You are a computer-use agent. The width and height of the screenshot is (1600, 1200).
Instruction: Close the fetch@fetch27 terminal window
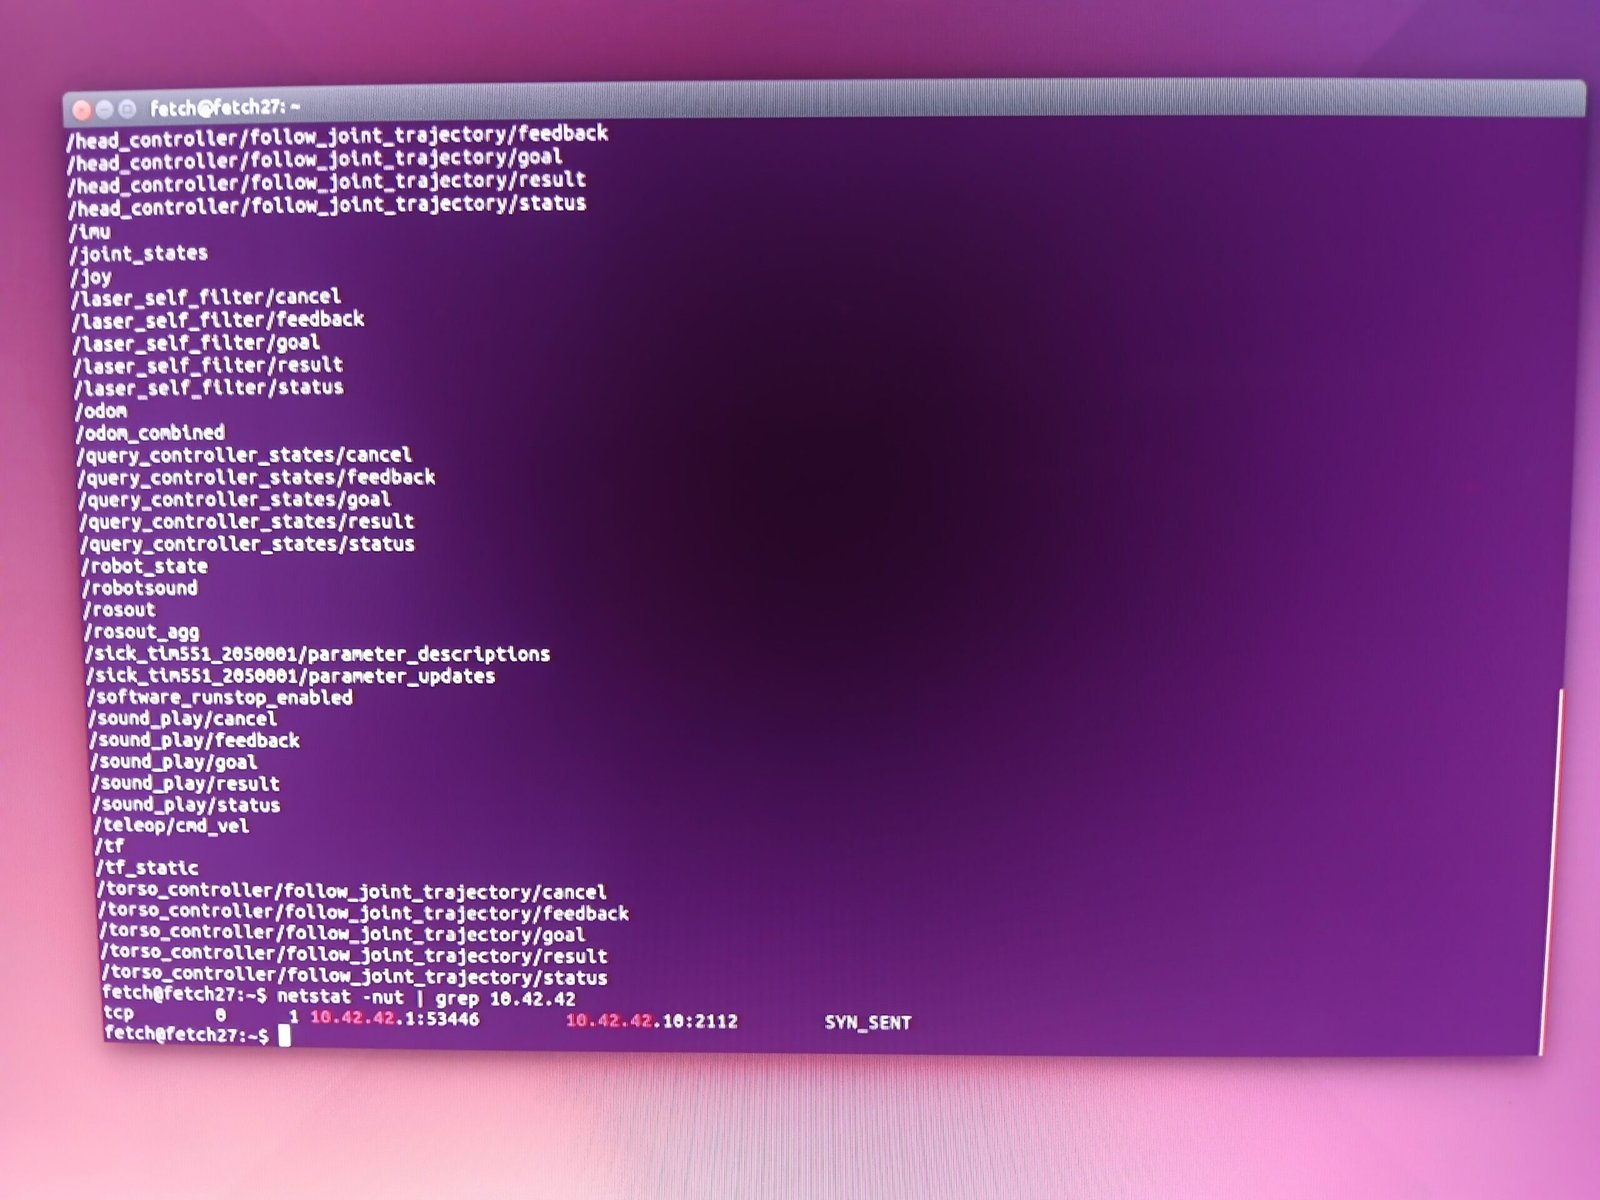tap(82, 110)
